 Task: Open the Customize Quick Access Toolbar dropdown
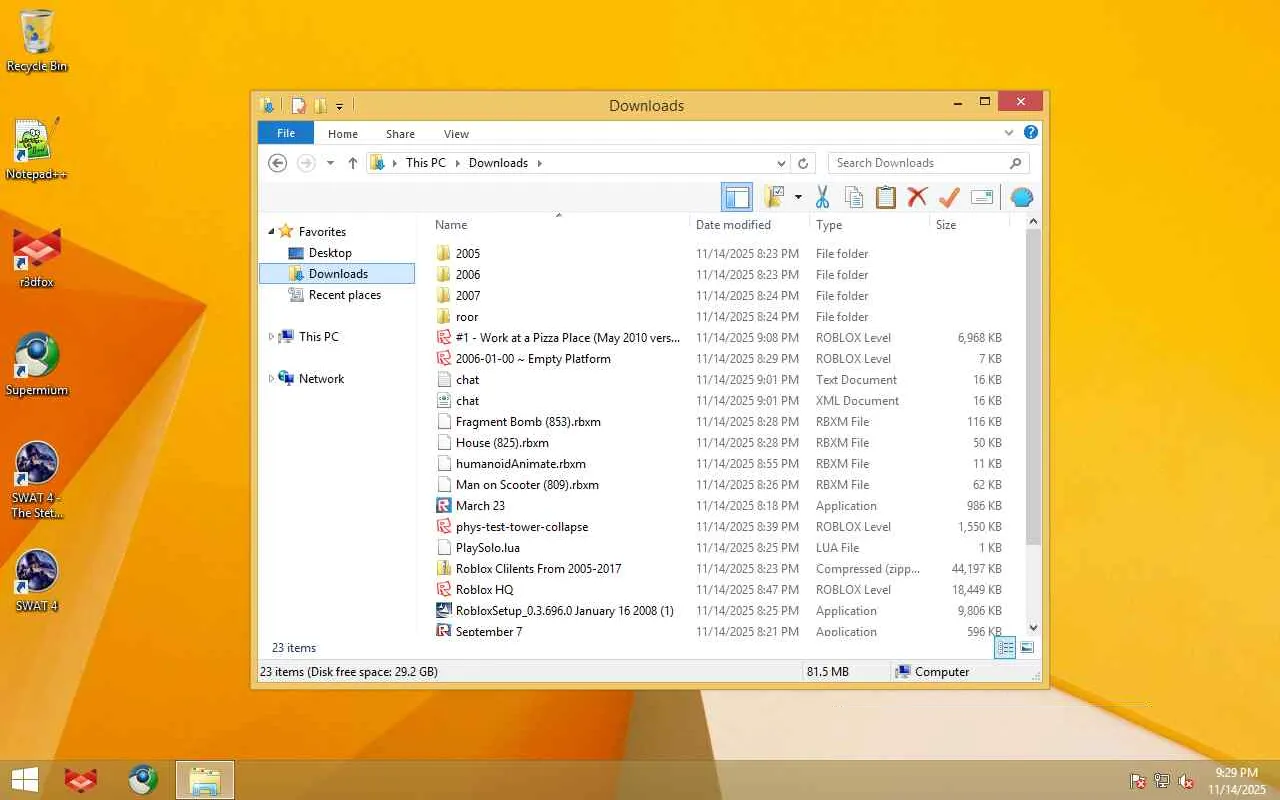click(340, 106)
